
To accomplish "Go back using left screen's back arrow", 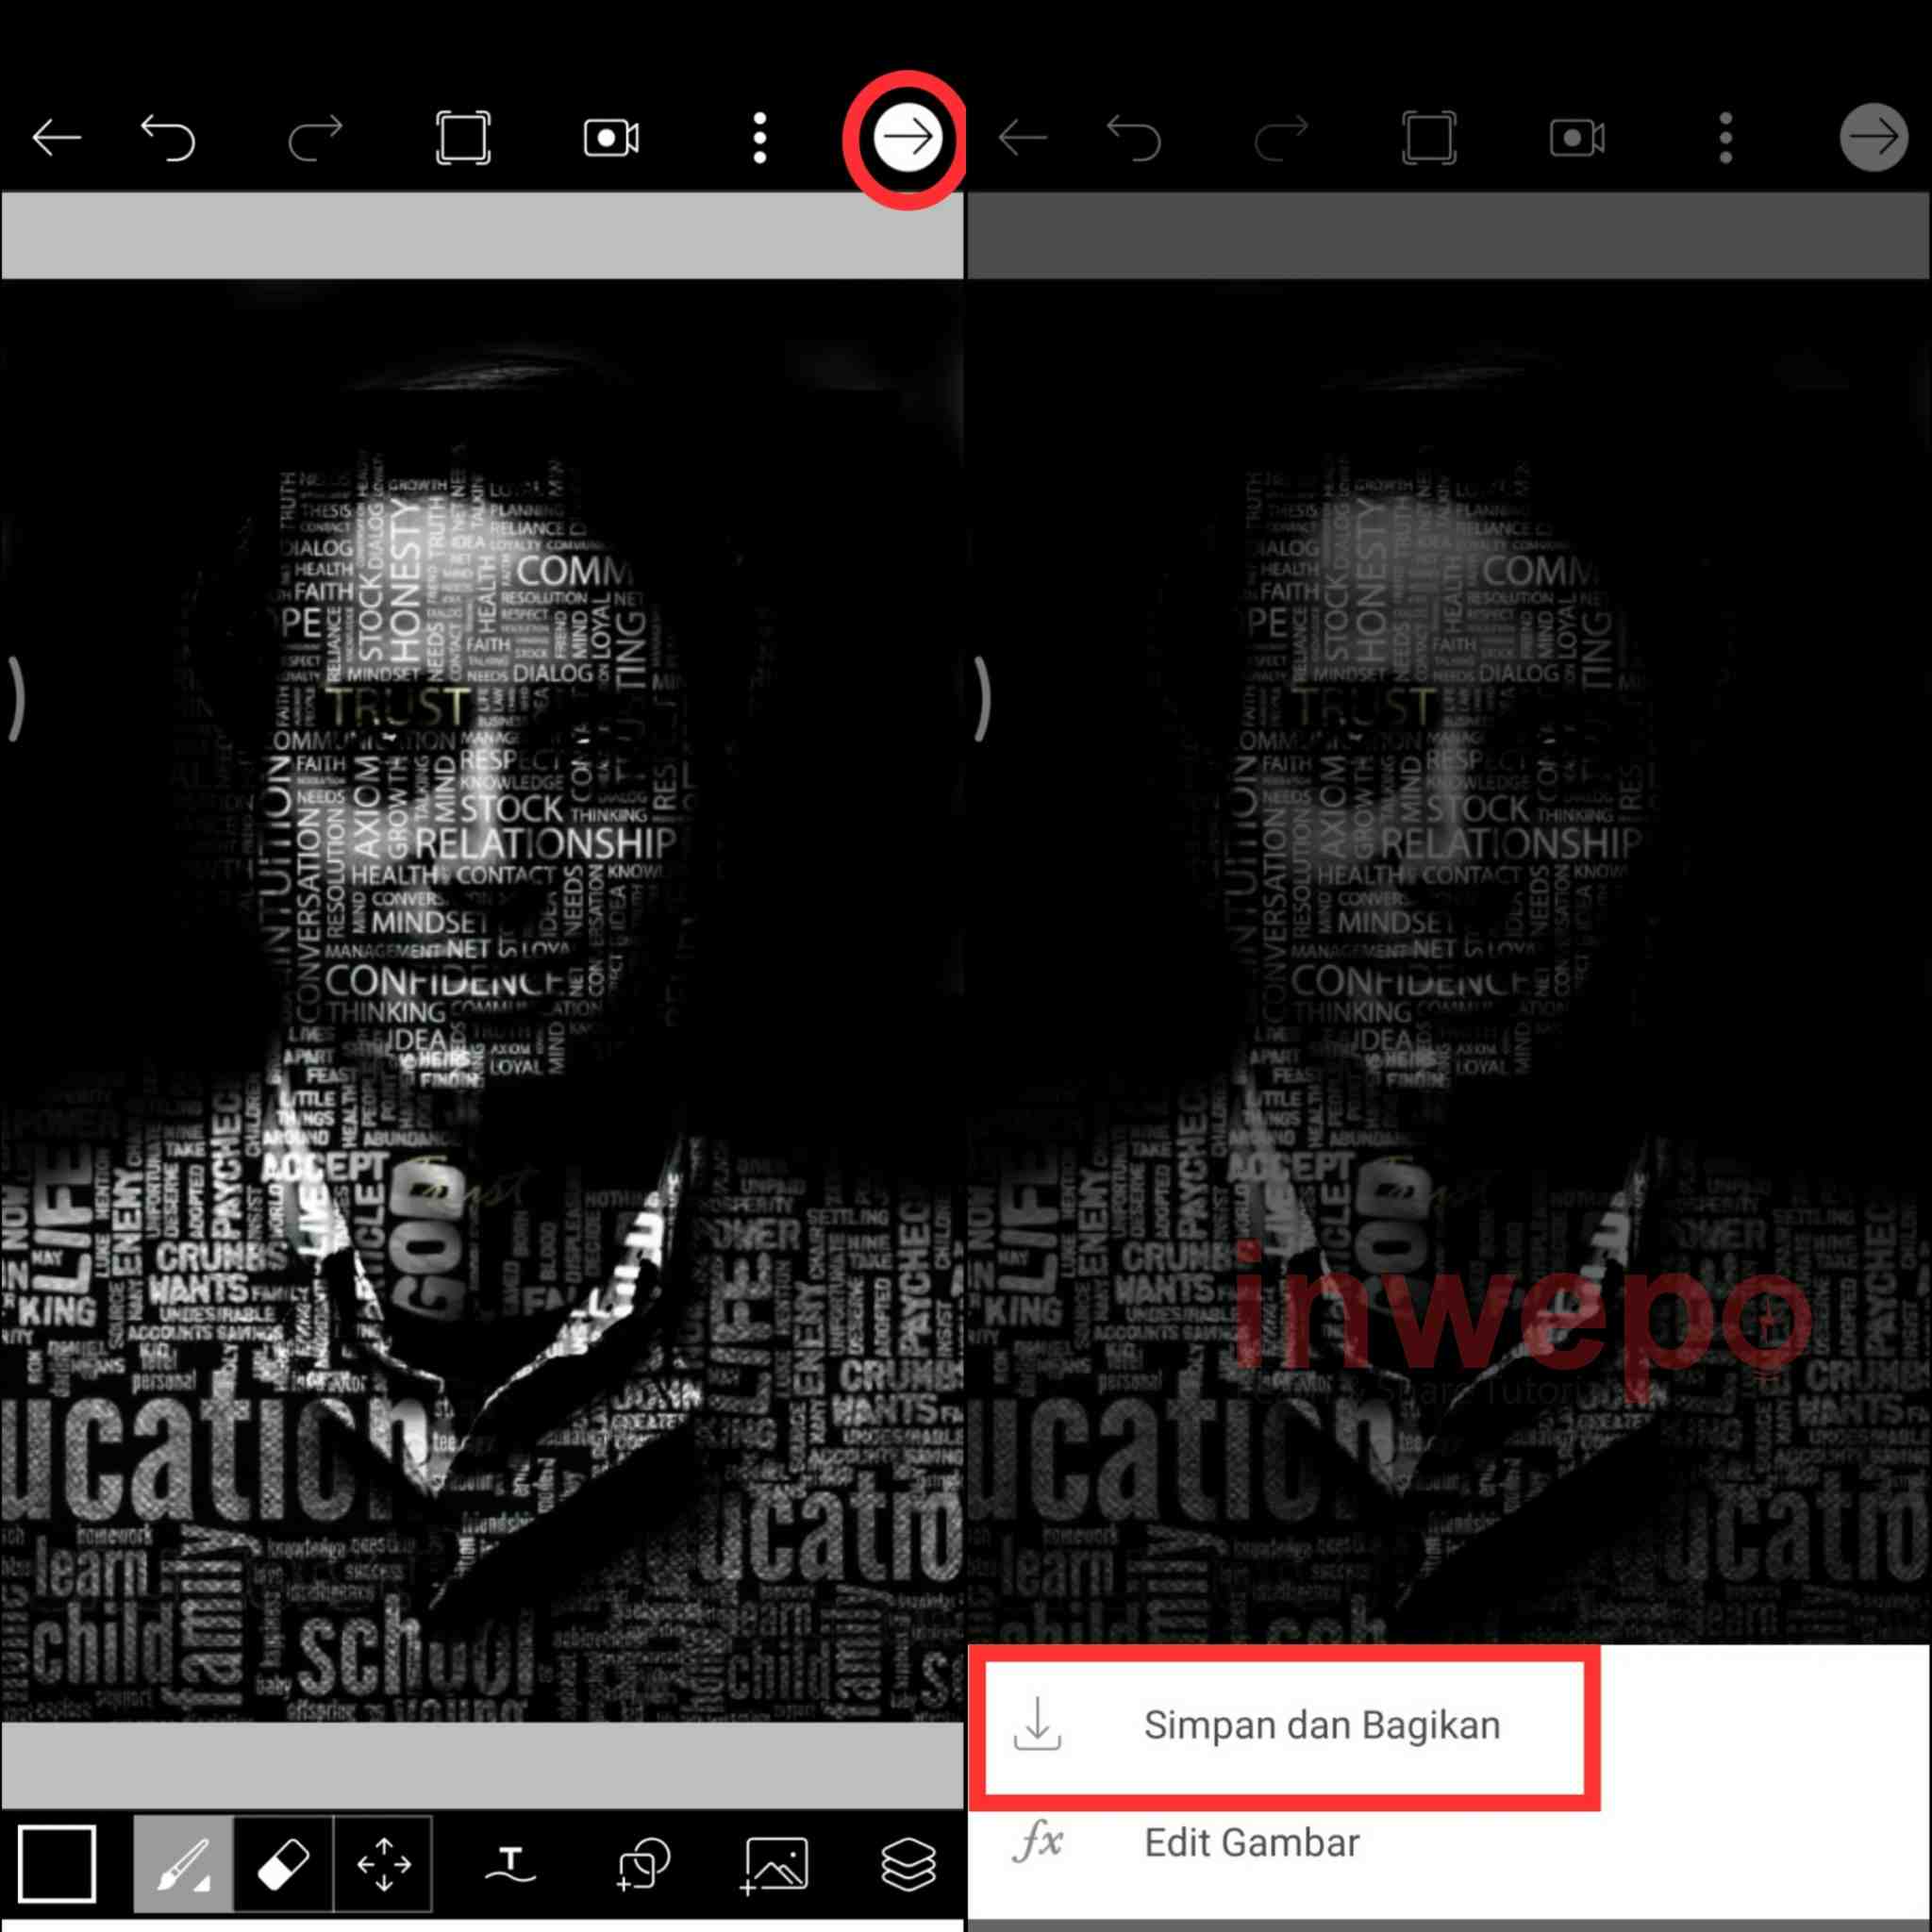I will click(57, 137).
